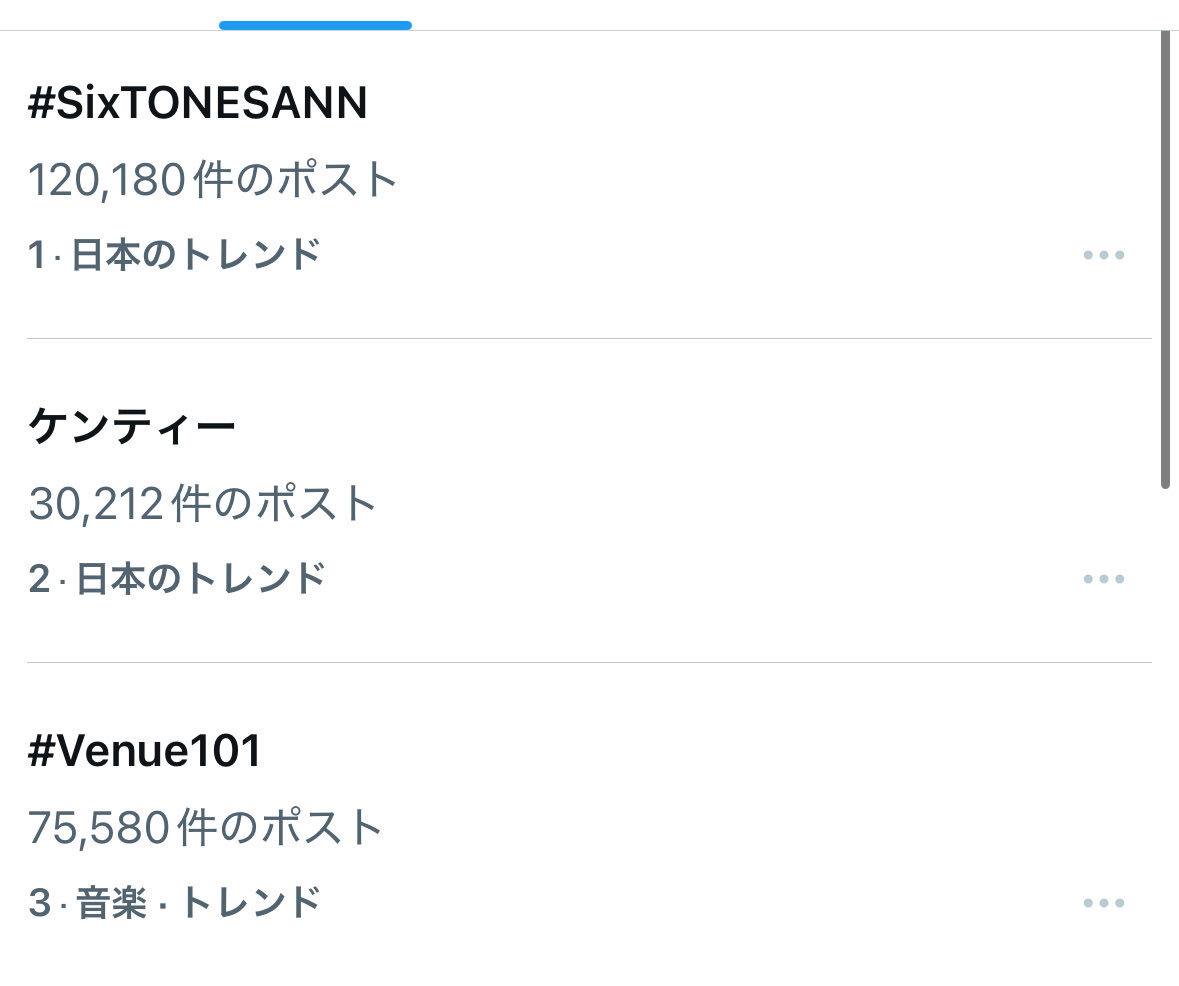Open the #Venue101 hashtag trend

(x=145, y=751)
